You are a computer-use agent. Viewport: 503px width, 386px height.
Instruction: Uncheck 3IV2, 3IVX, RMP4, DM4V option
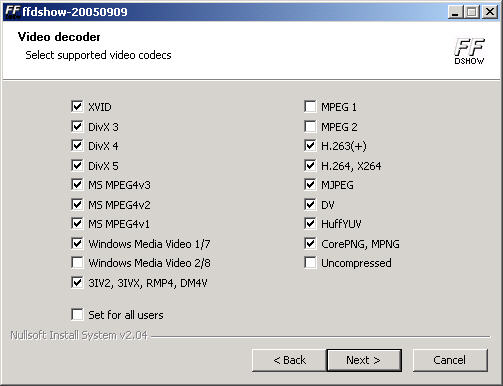coord(77,283)
